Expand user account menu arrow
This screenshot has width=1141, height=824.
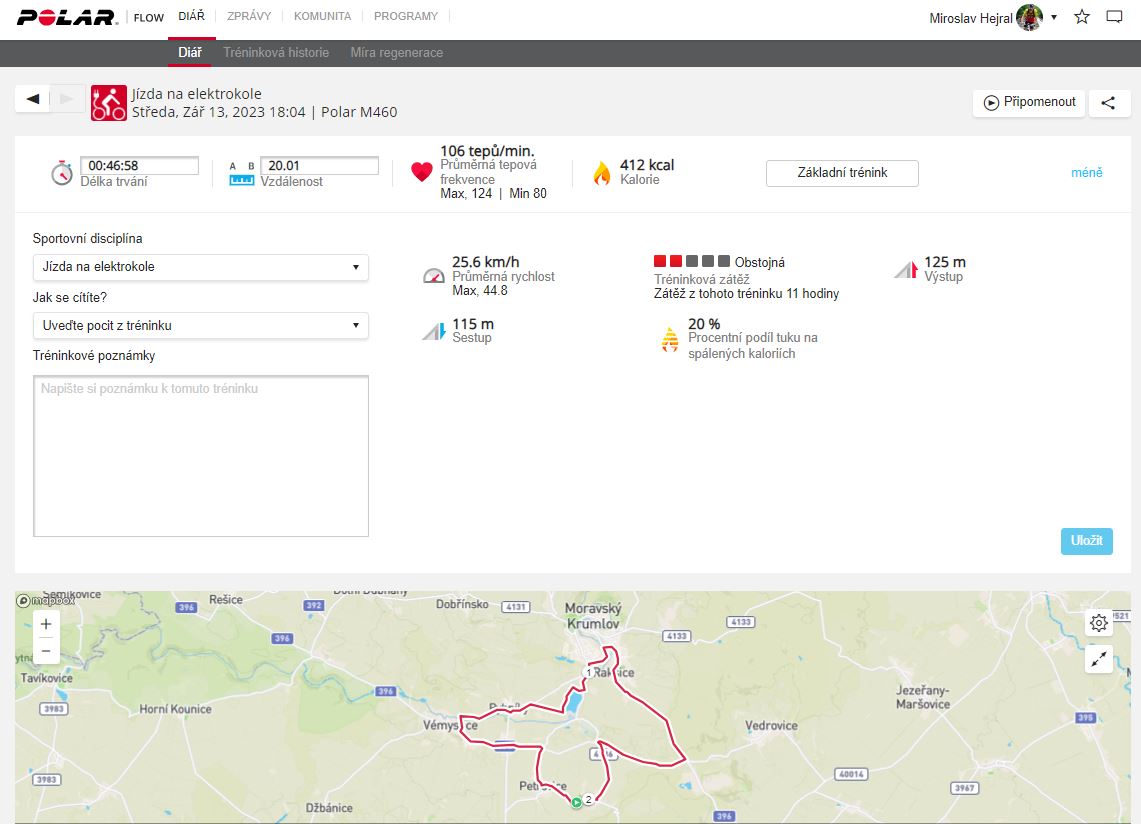(1054, 17)
